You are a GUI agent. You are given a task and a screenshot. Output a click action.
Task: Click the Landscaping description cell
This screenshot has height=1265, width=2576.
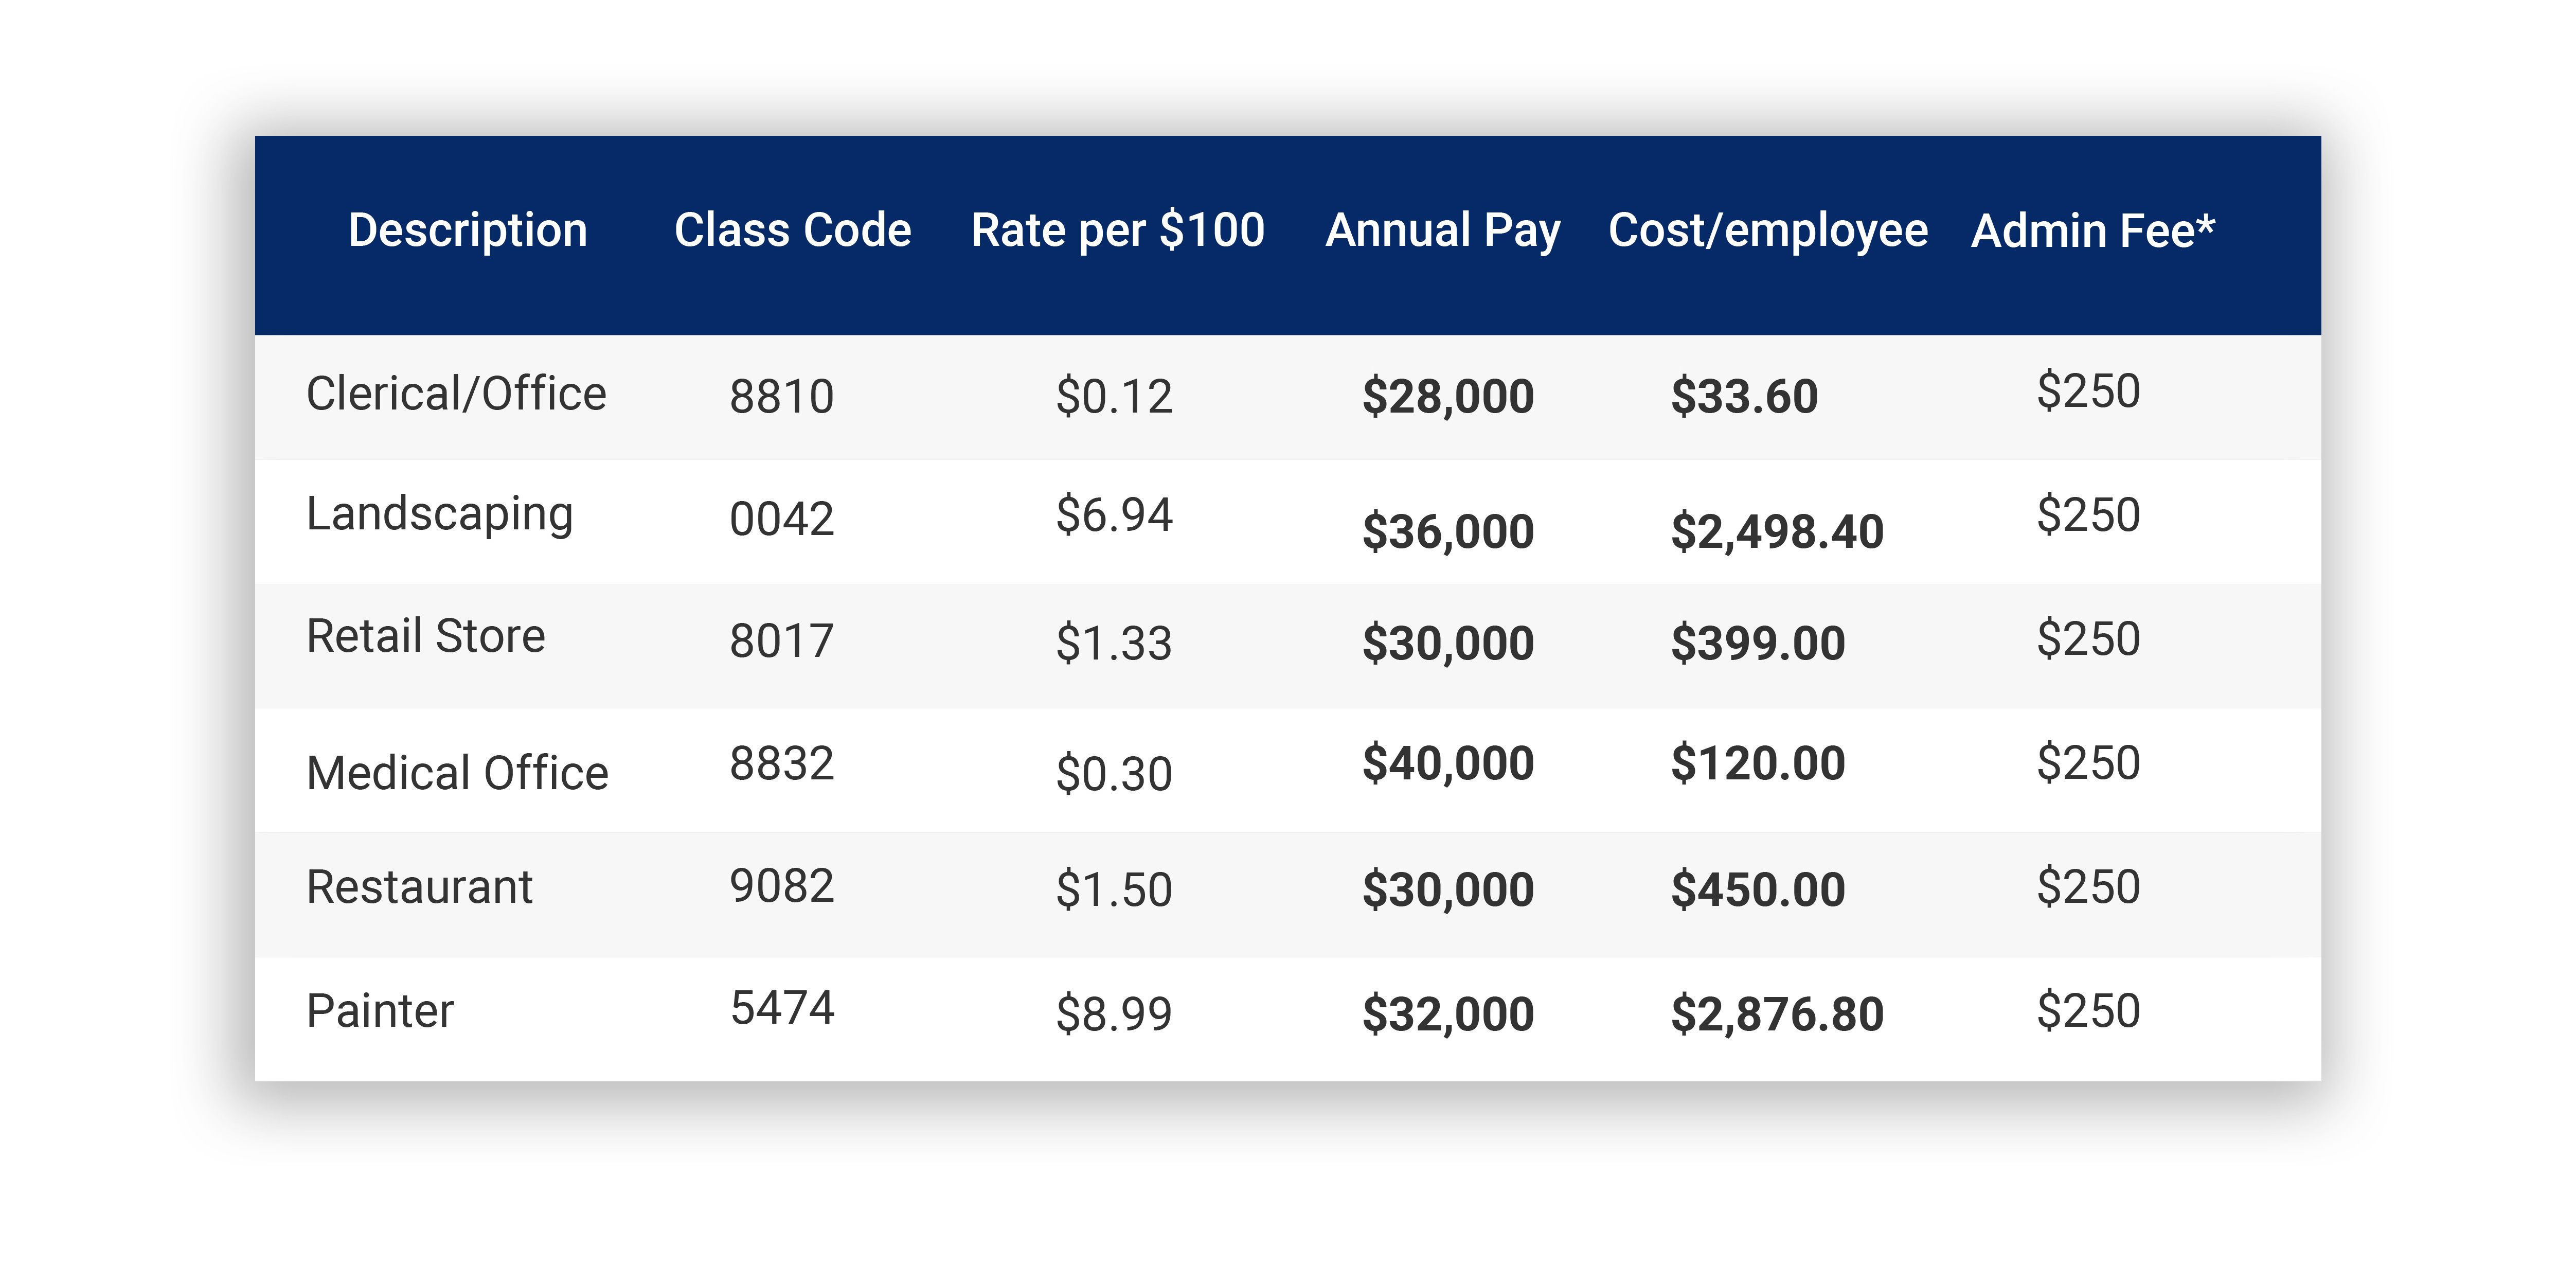click(x=439, y=516)
